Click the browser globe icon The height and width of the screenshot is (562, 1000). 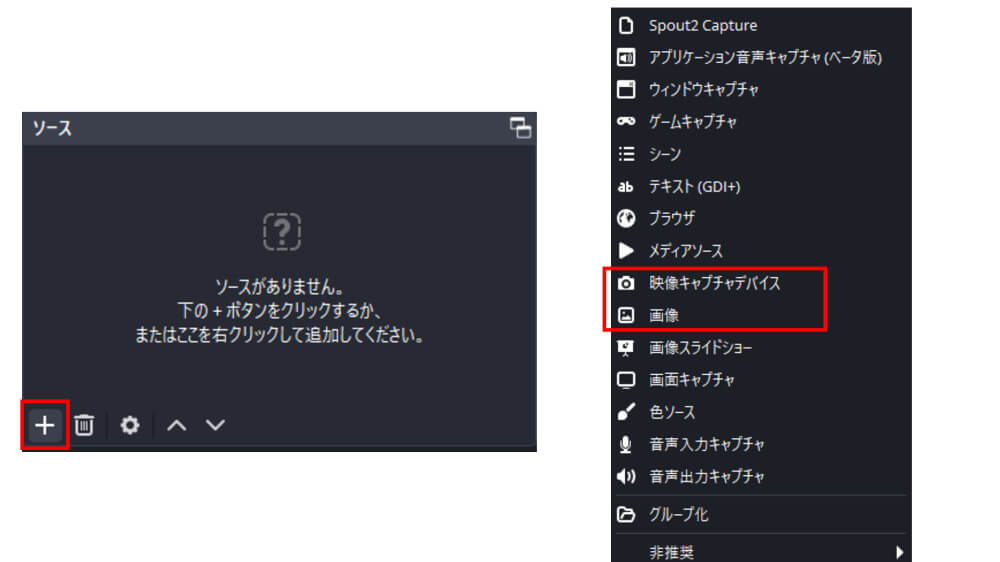tap(626, 218)
